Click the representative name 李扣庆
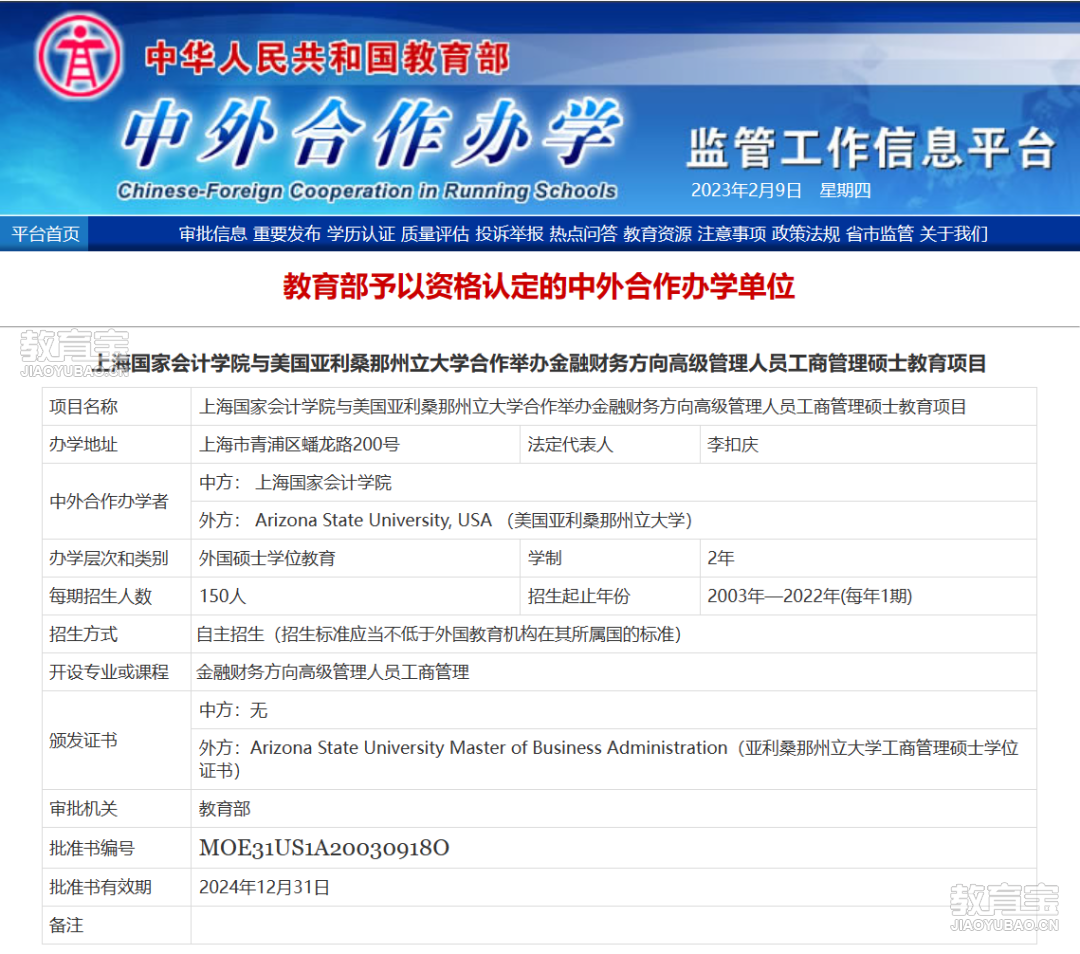 pyautogui.click(x=733, y=444)
